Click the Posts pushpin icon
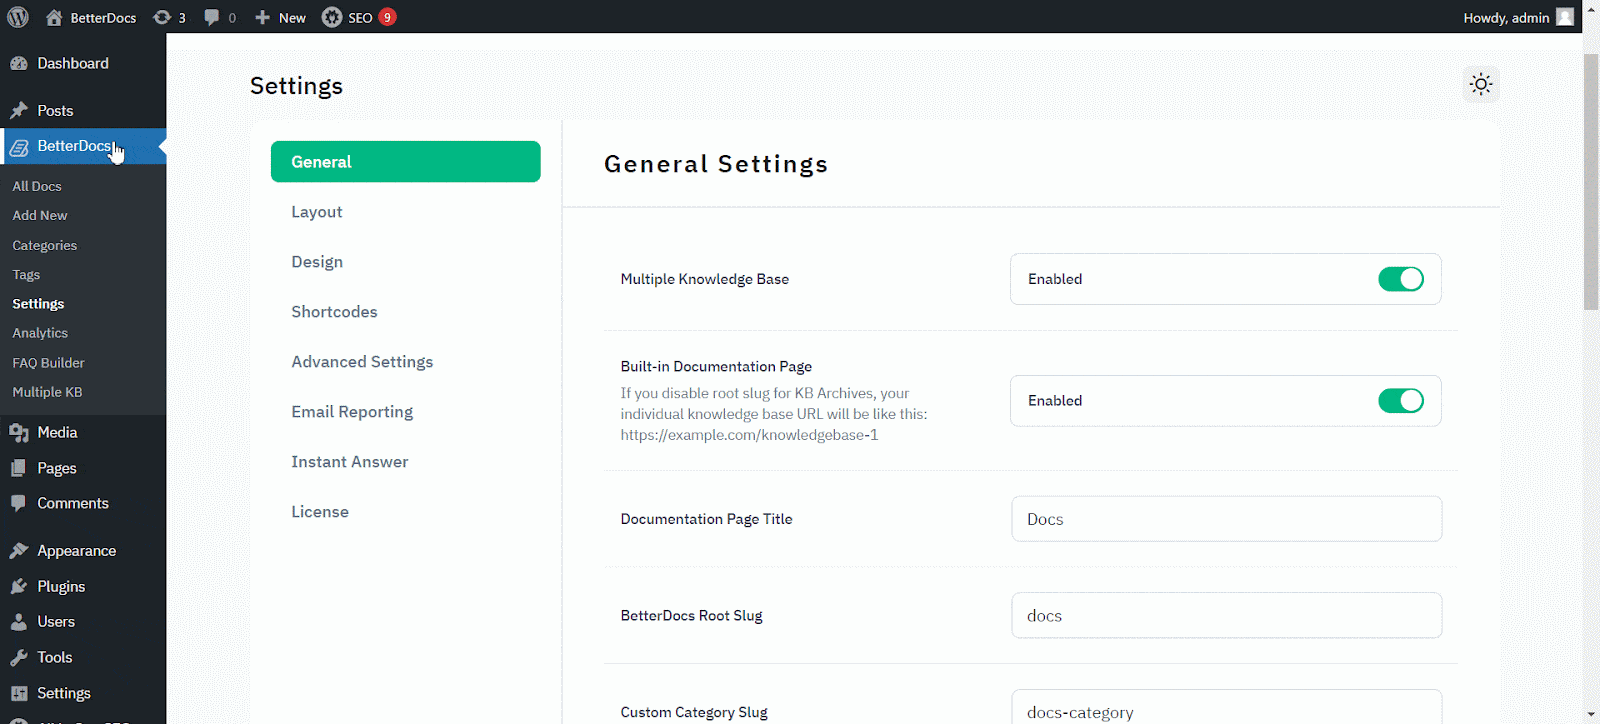 coord(19,110)
